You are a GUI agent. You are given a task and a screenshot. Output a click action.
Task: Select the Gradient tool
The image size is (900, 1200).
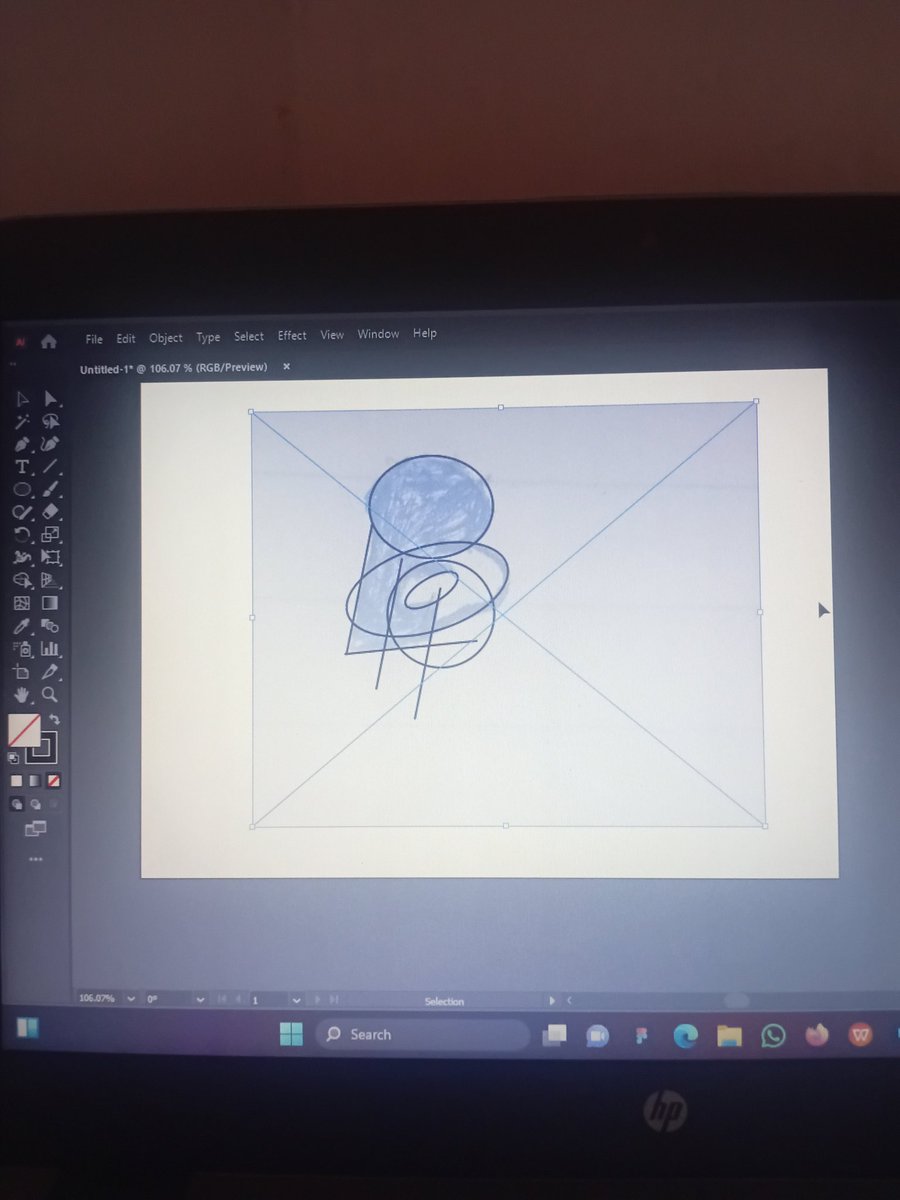pos(51,603)
